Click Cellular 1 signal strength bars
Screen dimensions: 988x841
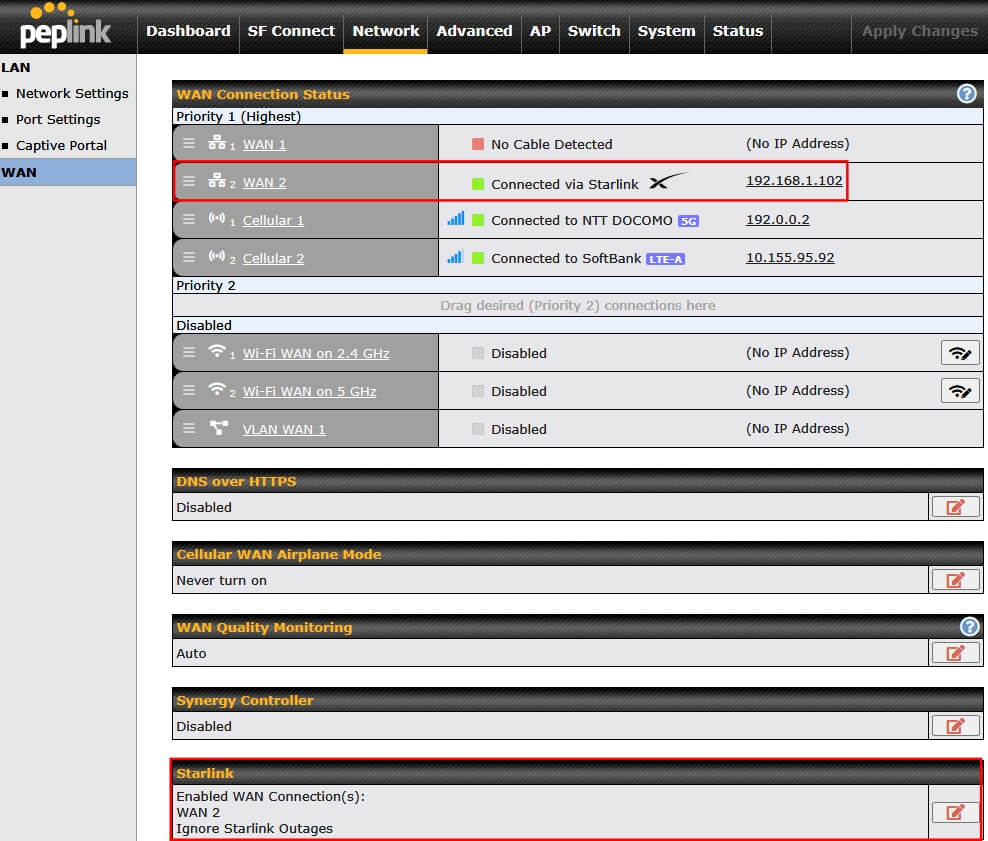pos(456,219)
